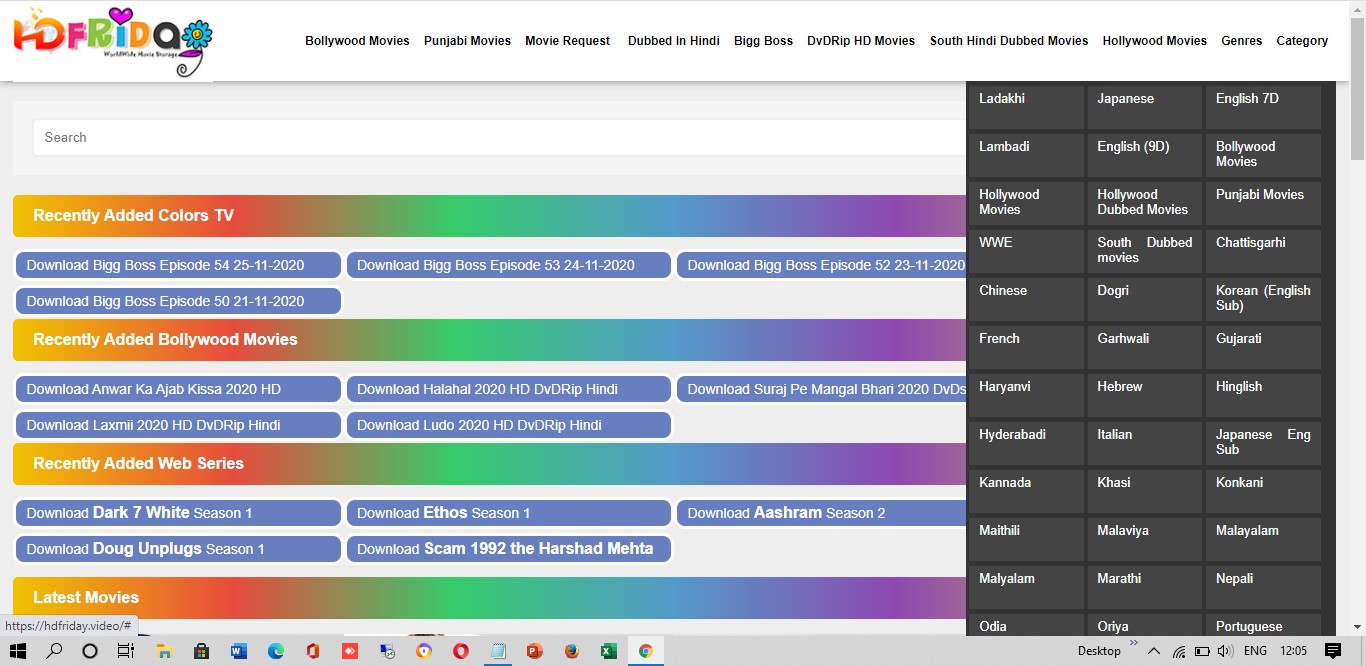
Task: Select Japanese category tile
Action: [x=1144, y=107]
